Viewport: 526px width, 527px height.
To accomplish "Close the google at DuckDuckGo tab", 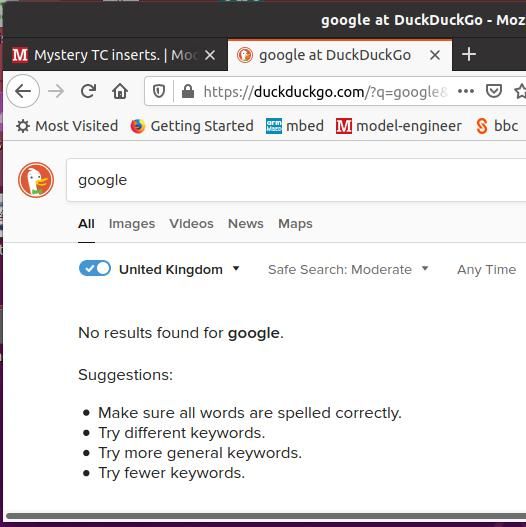I will (x=435, y=55).
